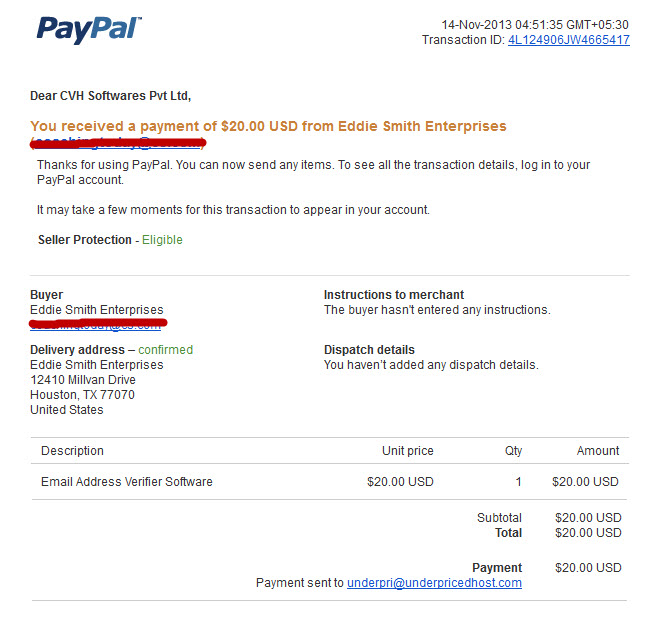The image size is (646, 633).
Task: Click the Dispatch details heading
Action: [x=369, y=350]
